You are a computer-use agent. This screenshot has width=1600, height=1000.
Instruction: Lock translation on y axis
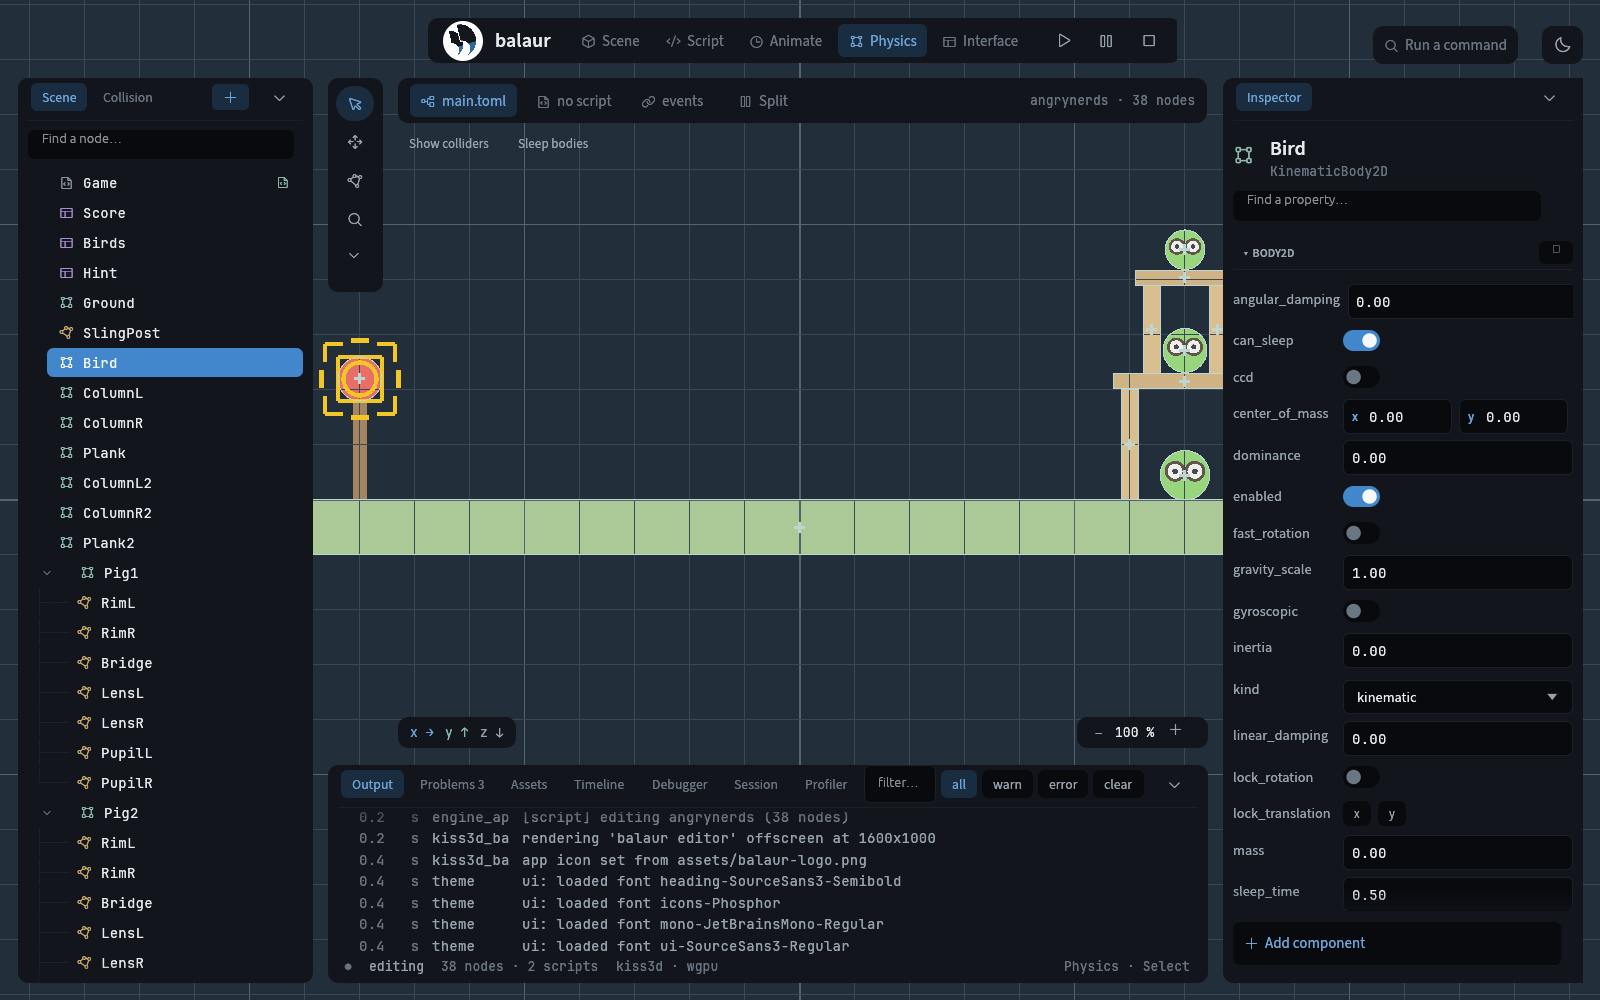pos(1392,814)
